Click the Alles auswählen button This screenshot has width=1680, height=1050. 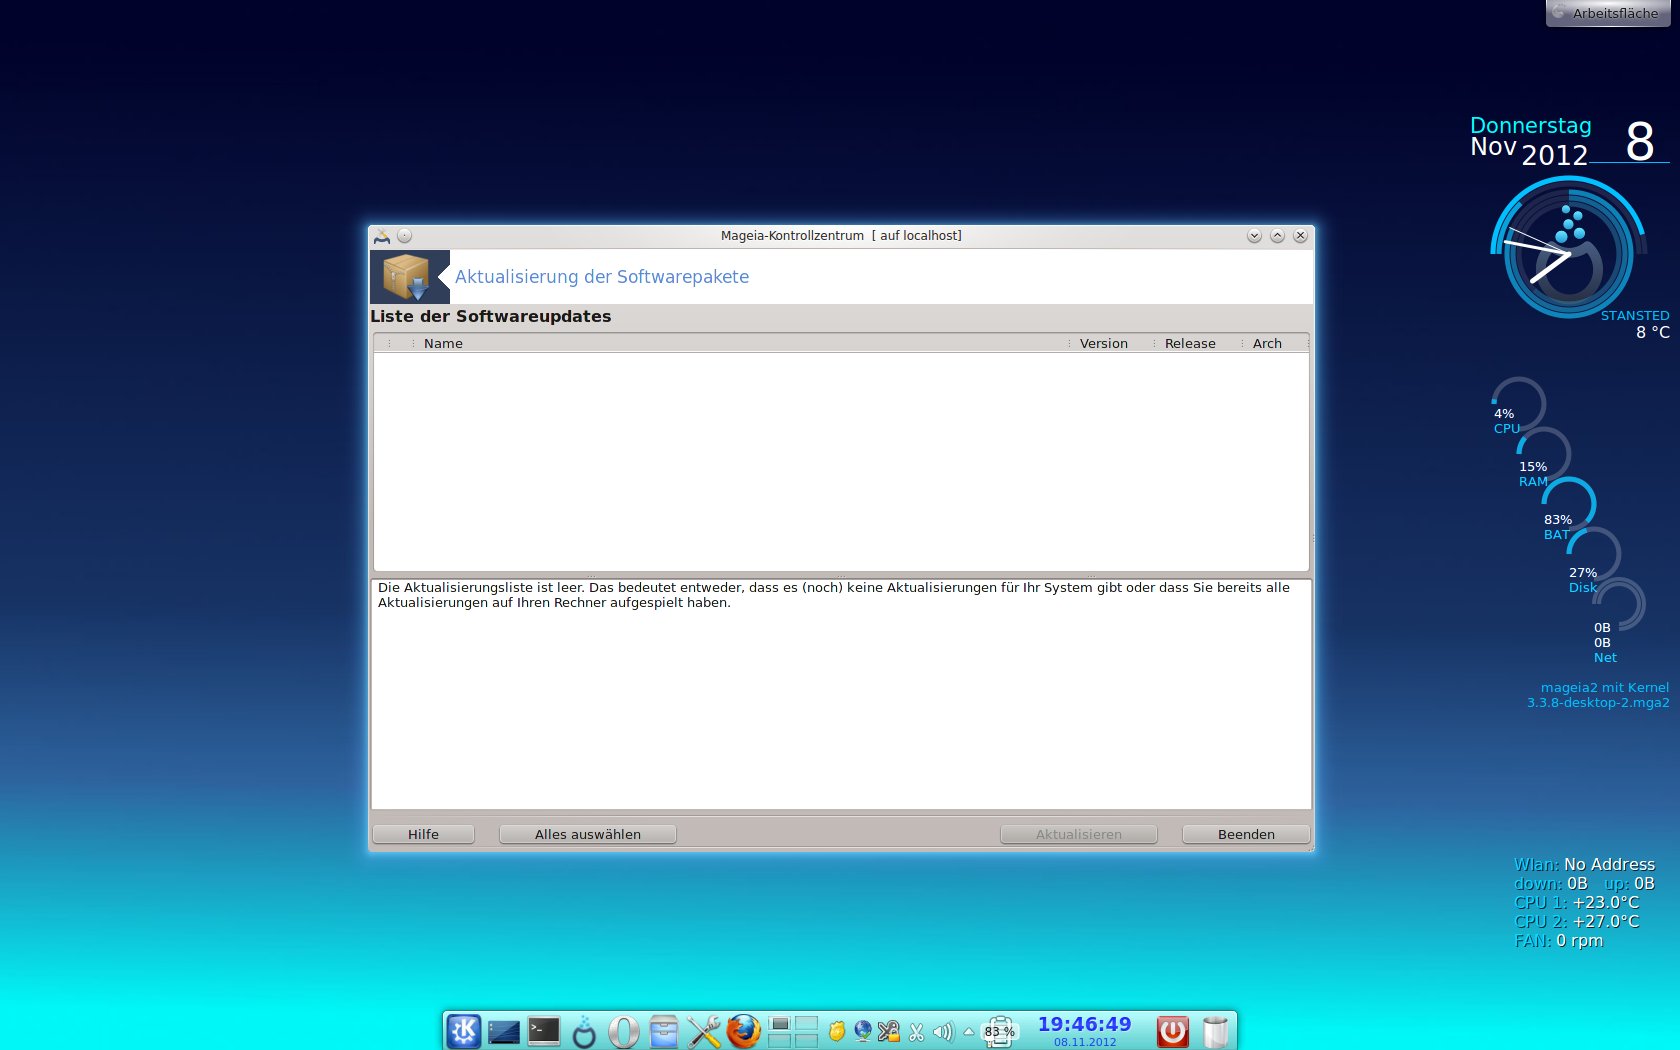pos(588,834)
